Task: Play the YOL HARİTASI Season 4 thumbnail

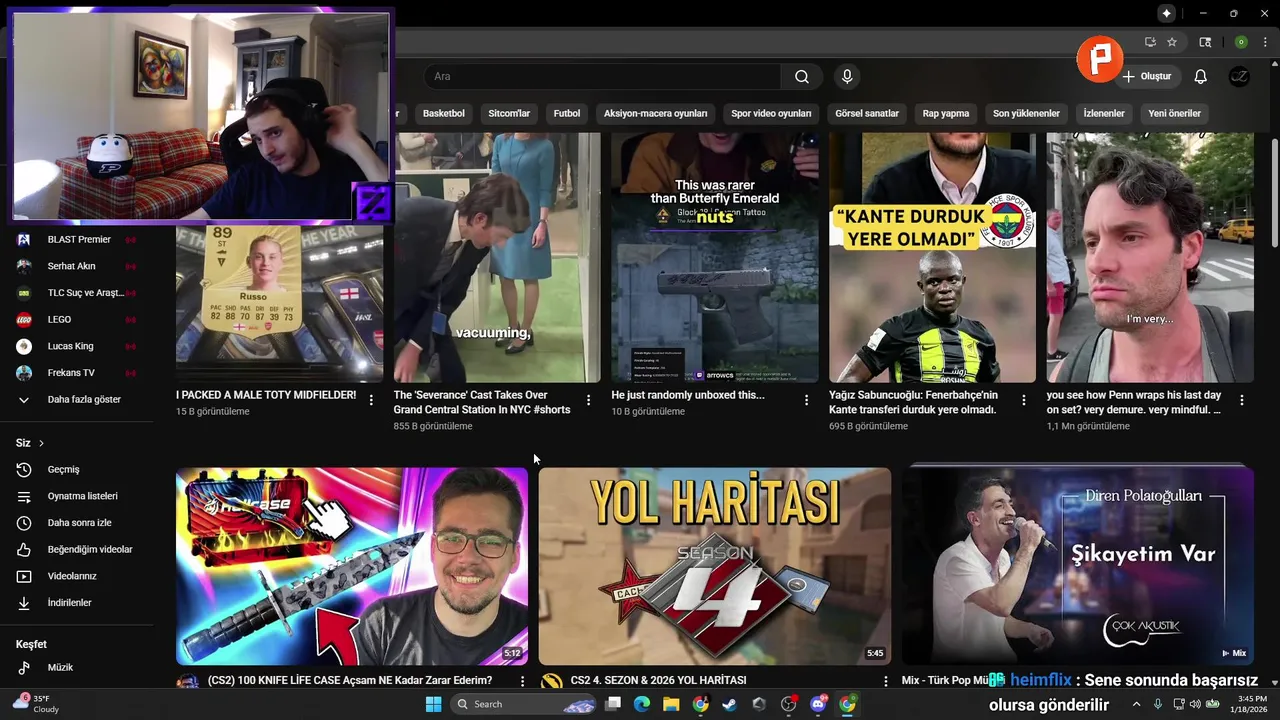Action: coord(714,566)
